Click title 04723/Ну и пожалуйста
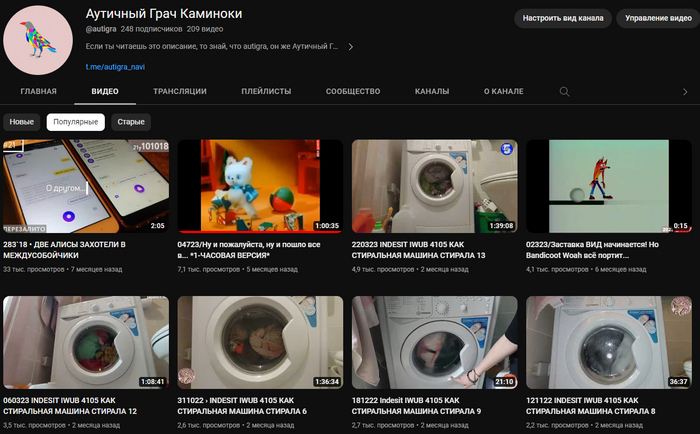Image resolution: width=700 pixels, height=434 pixels. tap(249, 250)
